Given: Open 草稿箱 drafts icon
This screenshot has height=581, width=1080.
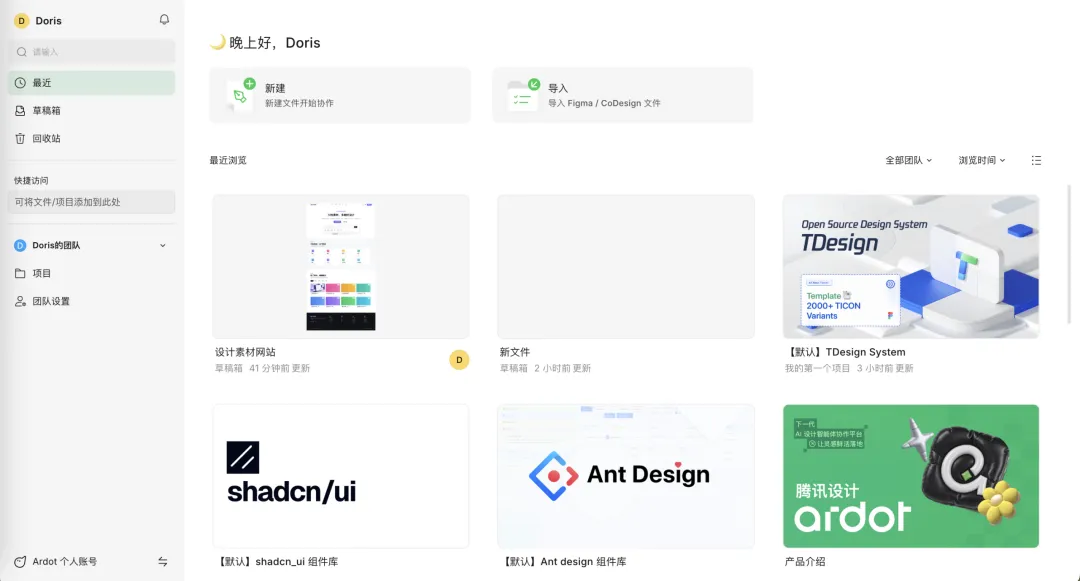Looking at the screenshot, I should pyautogui.click(x=21, y=110).
